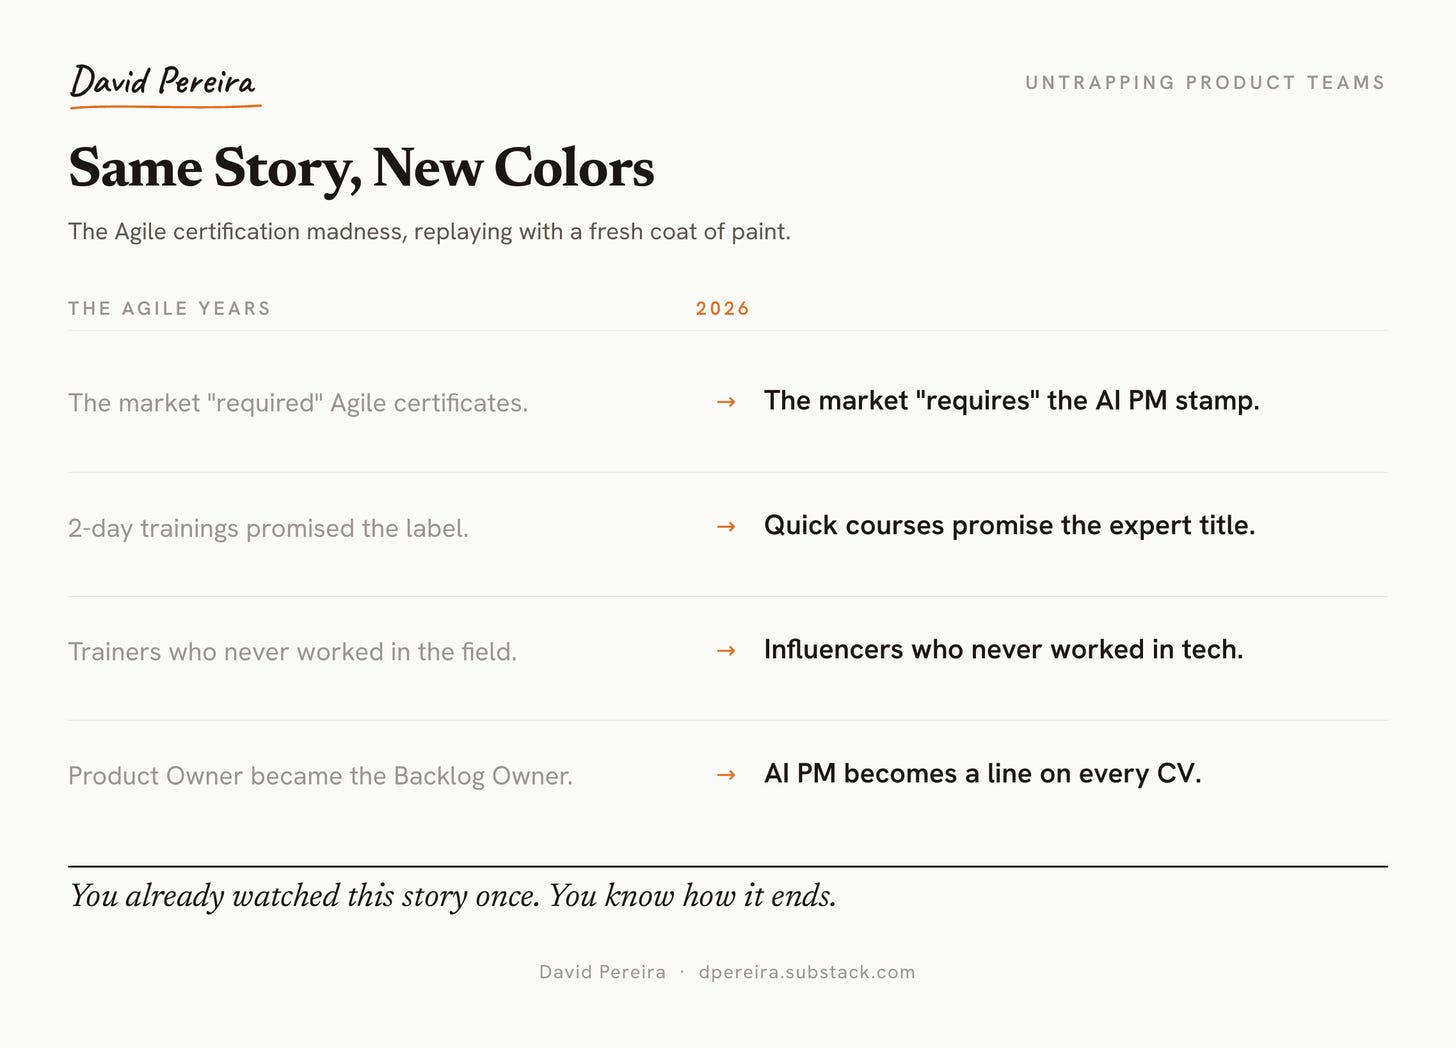Image resolution: width=1456 pixels, height=1048 pixels.
Task: Click the 'THE AGILE YEARS' column heading
Action: coord(169,308)
